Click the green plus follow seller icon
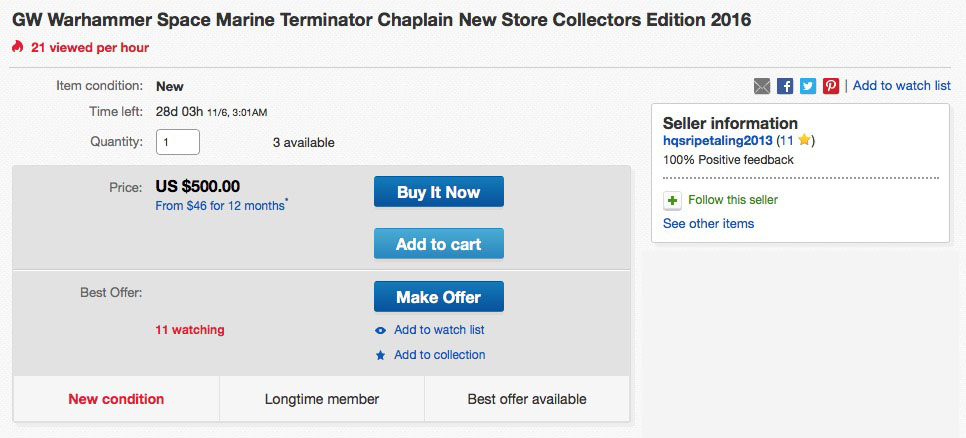Image resolution: width=966 pixels, height=438 pixels. tap(672, 201)
